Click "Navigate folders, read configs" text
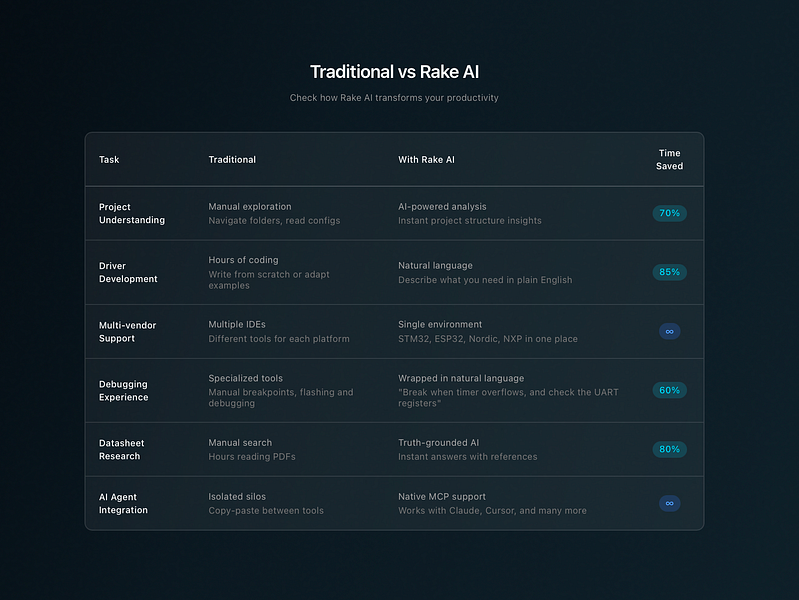This screenshot has width=799, height=600. [x=274, y=221]
